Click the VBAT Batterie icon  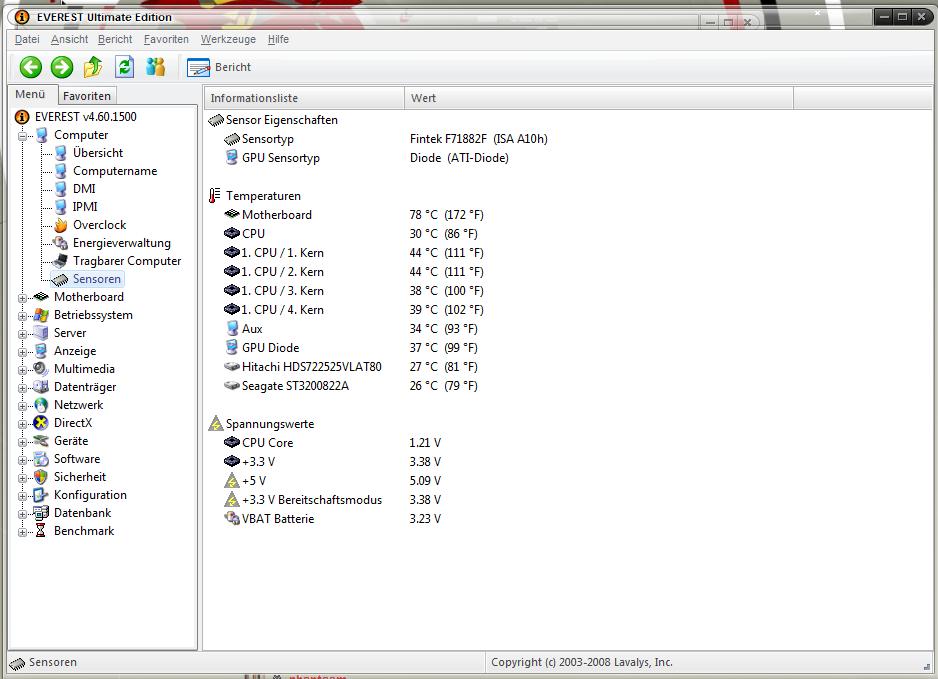(x=232, y=518)
